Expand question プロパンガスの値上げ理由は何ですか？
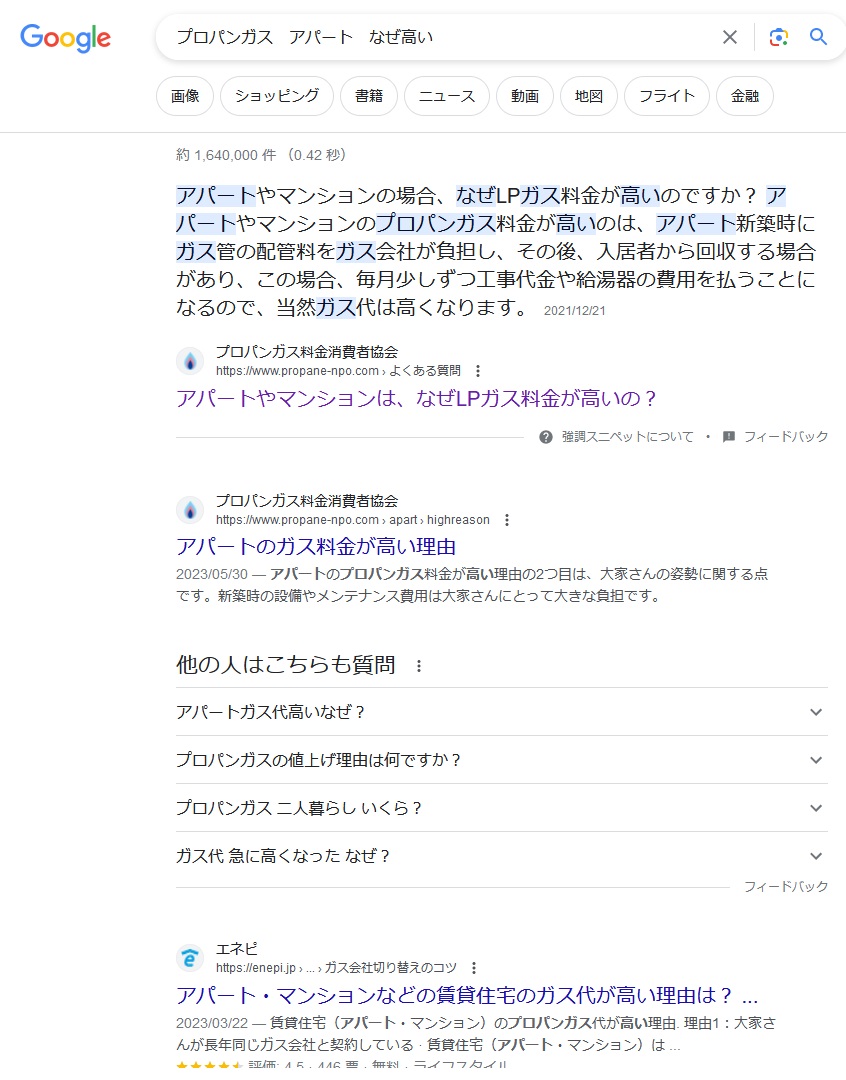Image resolution: width=846 pixels, height=1080 pixels. tap(502, 760)
